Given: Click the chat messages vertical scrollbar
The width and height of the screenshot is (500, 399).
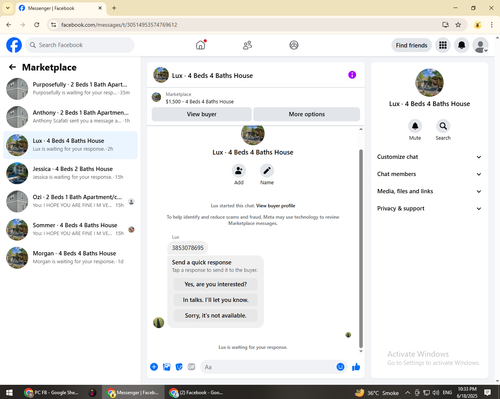Looking at the screenshot, I should coord(361,248).
